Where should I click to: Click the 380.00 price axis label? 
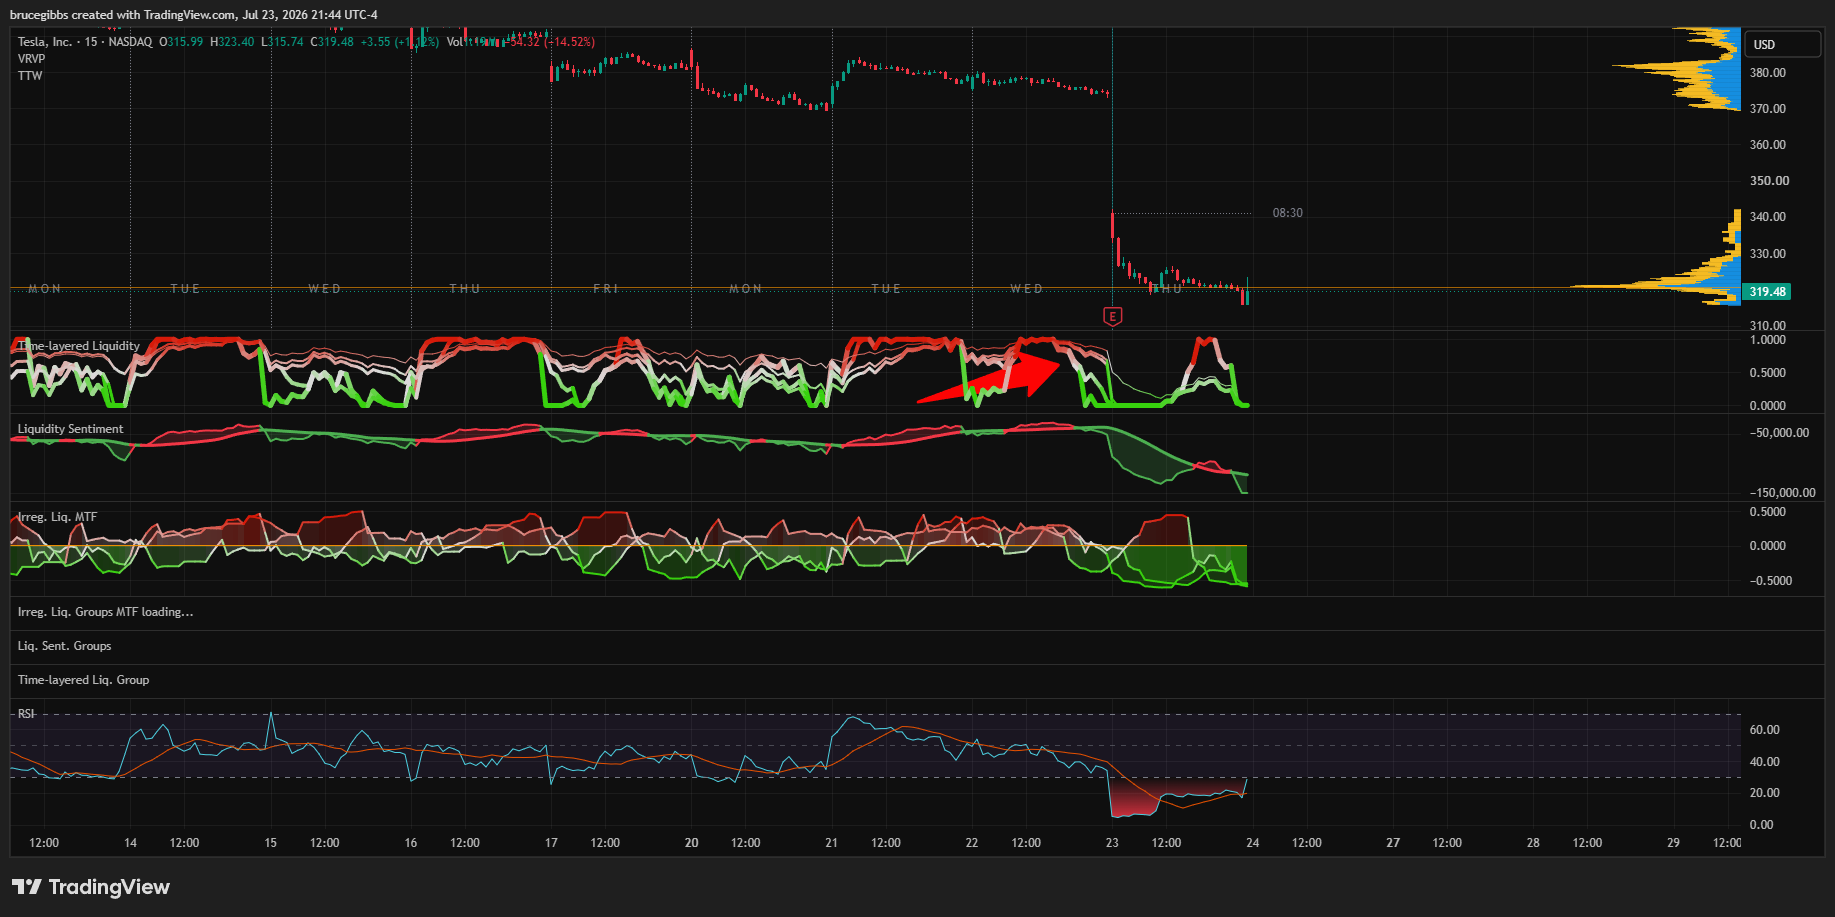tap(1768, 72)
